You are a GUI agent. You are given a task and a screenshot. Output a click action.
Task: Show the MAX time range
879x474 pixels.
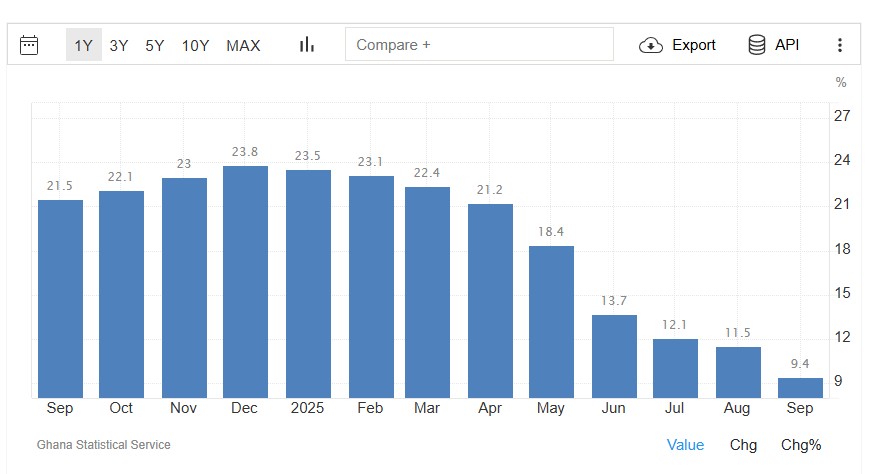(243, 45)
